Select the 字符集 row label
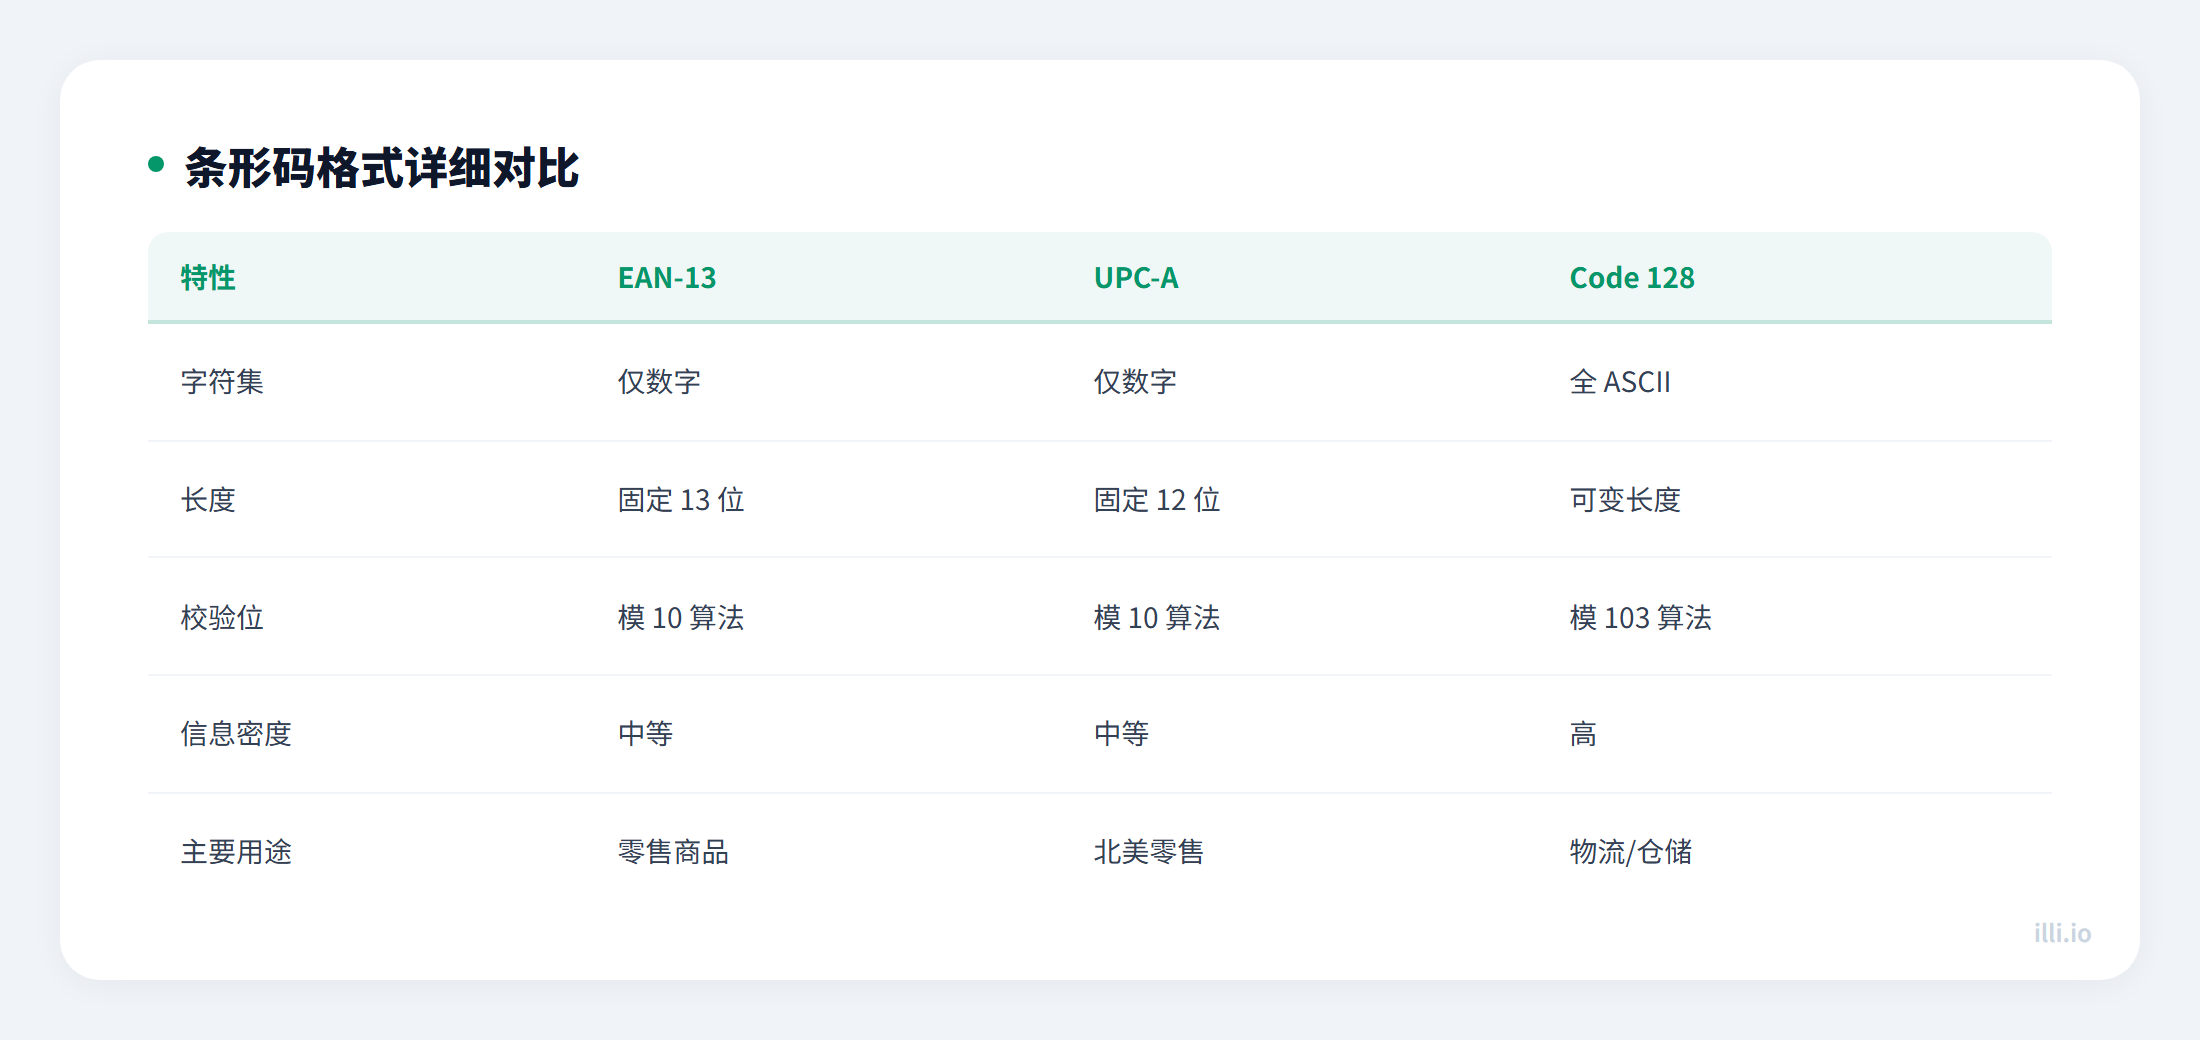Image resolution: width=2200 pixels, height=1040 pixels. click(221, 382)
